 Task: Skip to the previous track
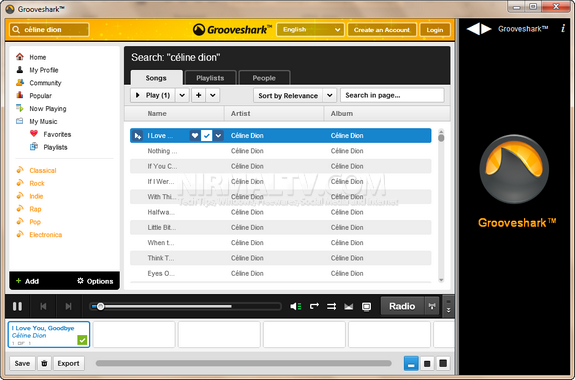pos(43,306)
